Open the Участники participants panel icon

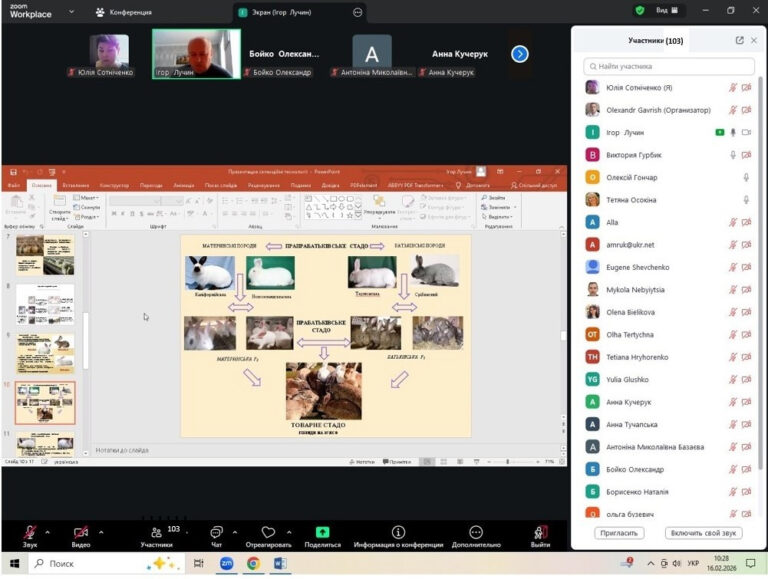click(x=156, y=532)
